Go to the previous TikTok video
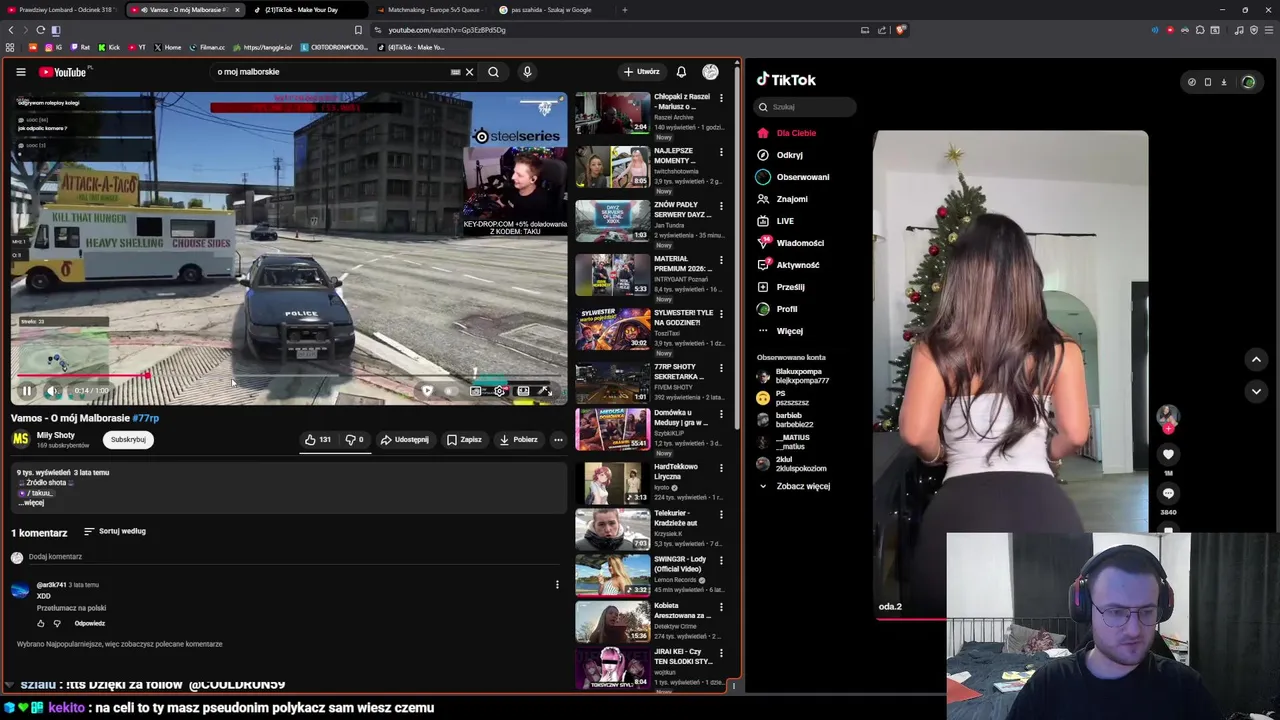1280x720 pixels. pyautogui.click(x=1256, y=359)
